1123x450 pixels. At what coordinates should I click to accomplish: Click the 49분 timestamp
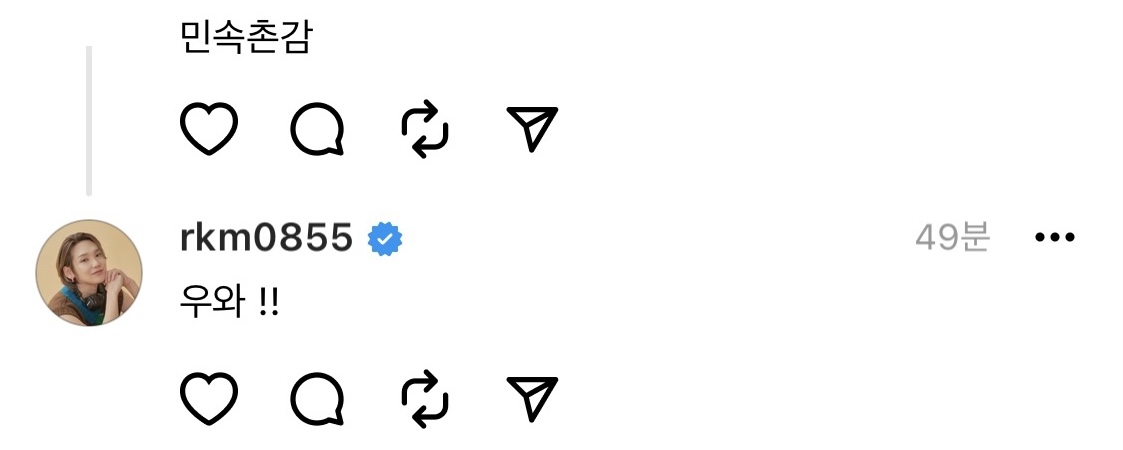951,238
